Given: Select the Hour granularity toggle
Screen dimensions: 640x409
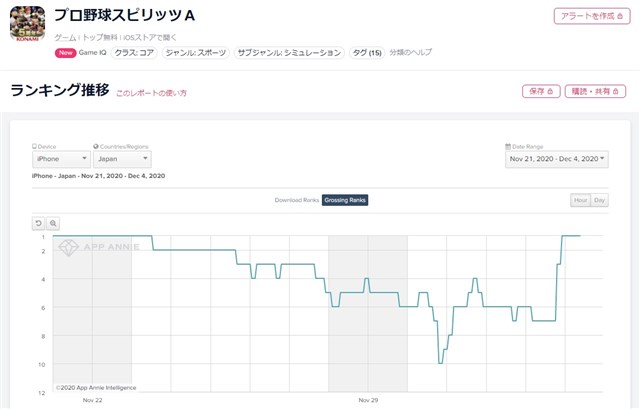Looking at the screenshot, I should click(x=580, y=200).
